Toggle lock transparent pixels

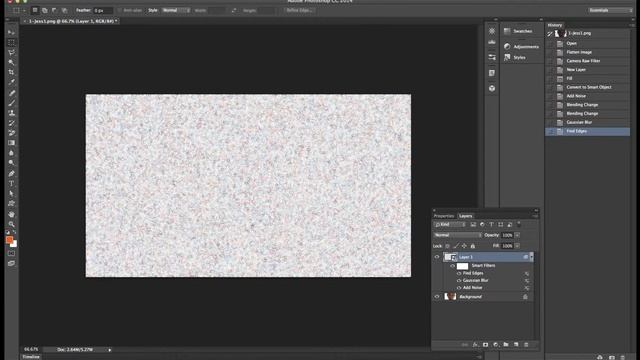coord(448,246)
